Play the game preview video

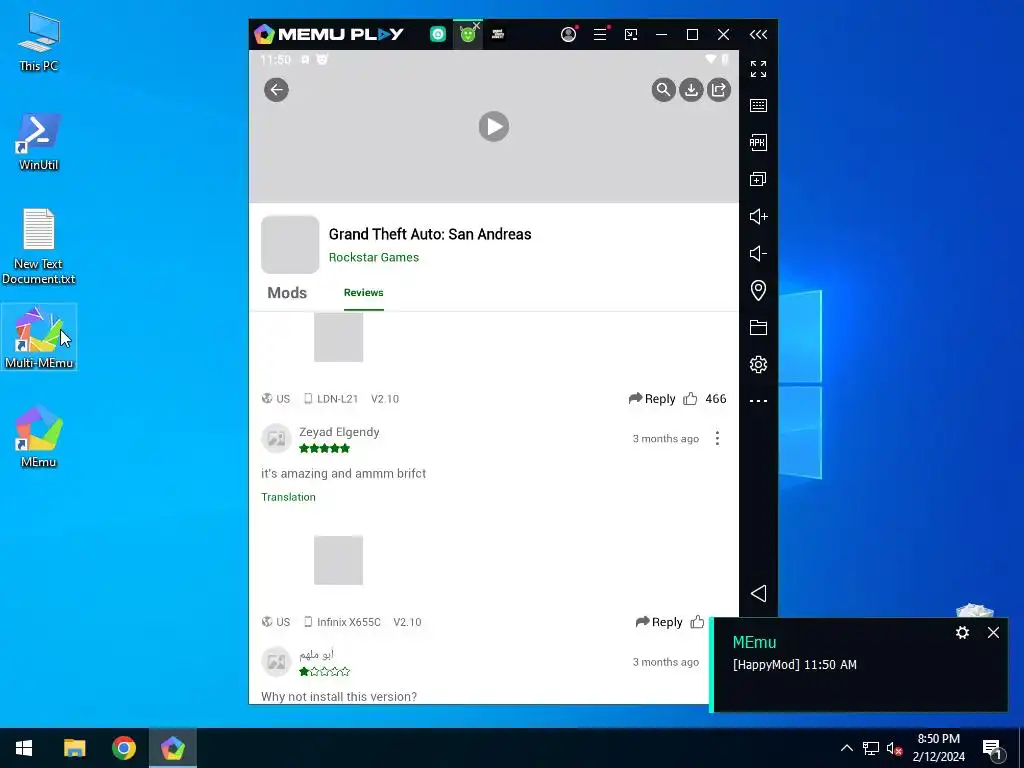click(494, 127)
